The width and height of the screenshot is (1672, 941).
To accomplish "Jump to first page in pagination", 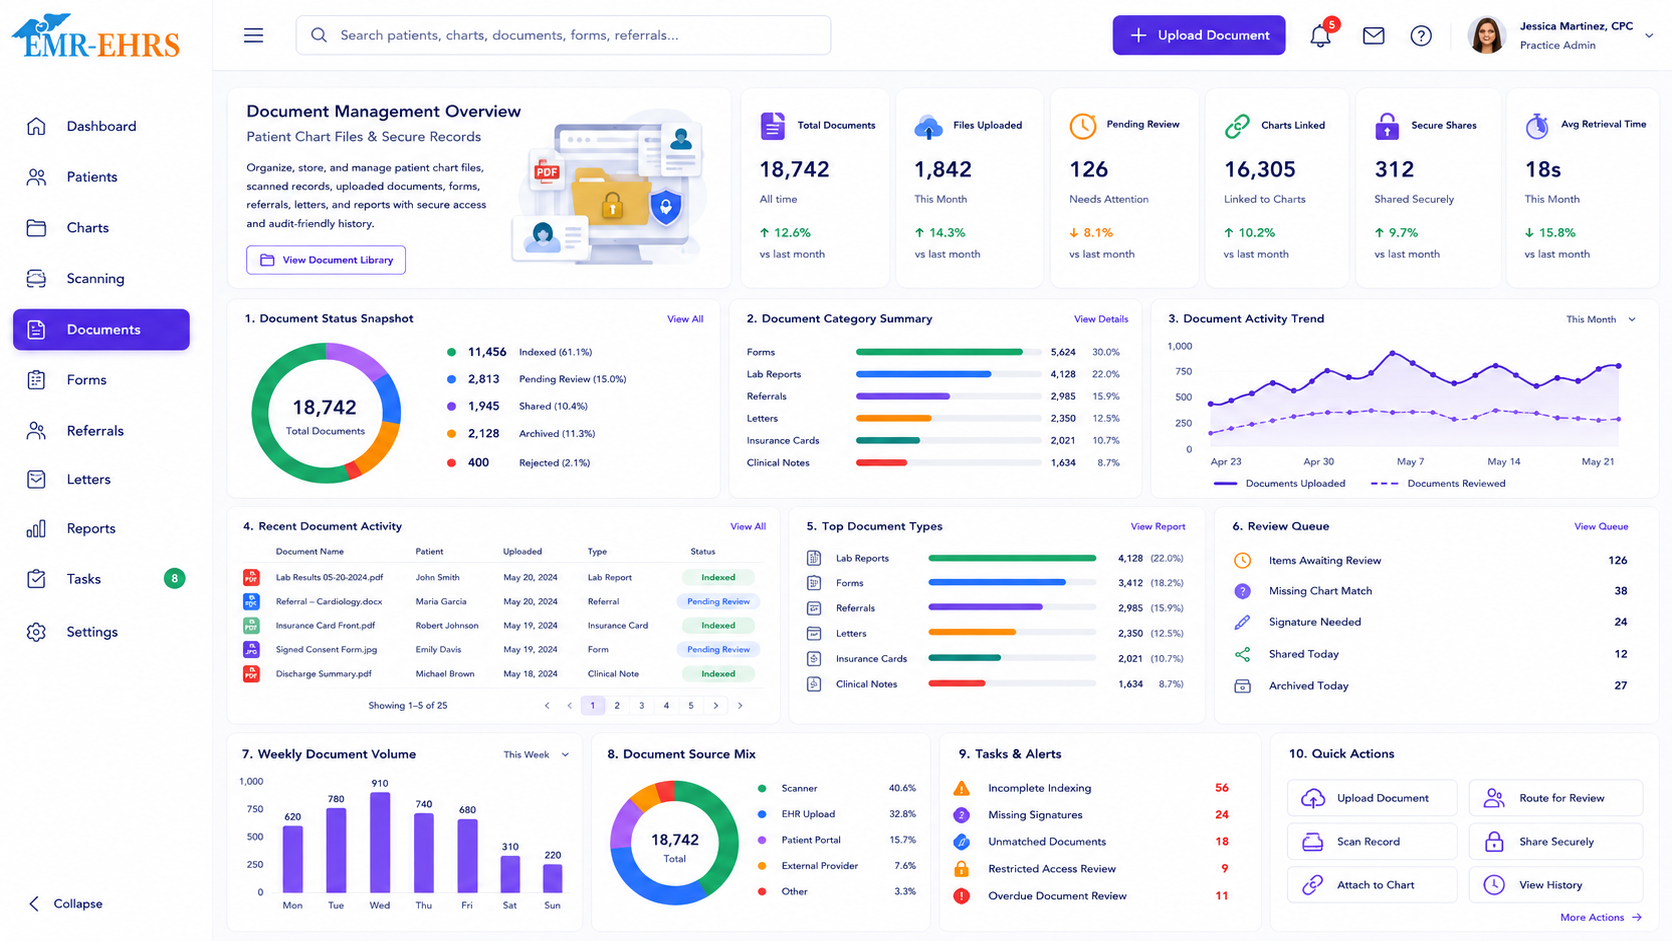I will [547, 706].
